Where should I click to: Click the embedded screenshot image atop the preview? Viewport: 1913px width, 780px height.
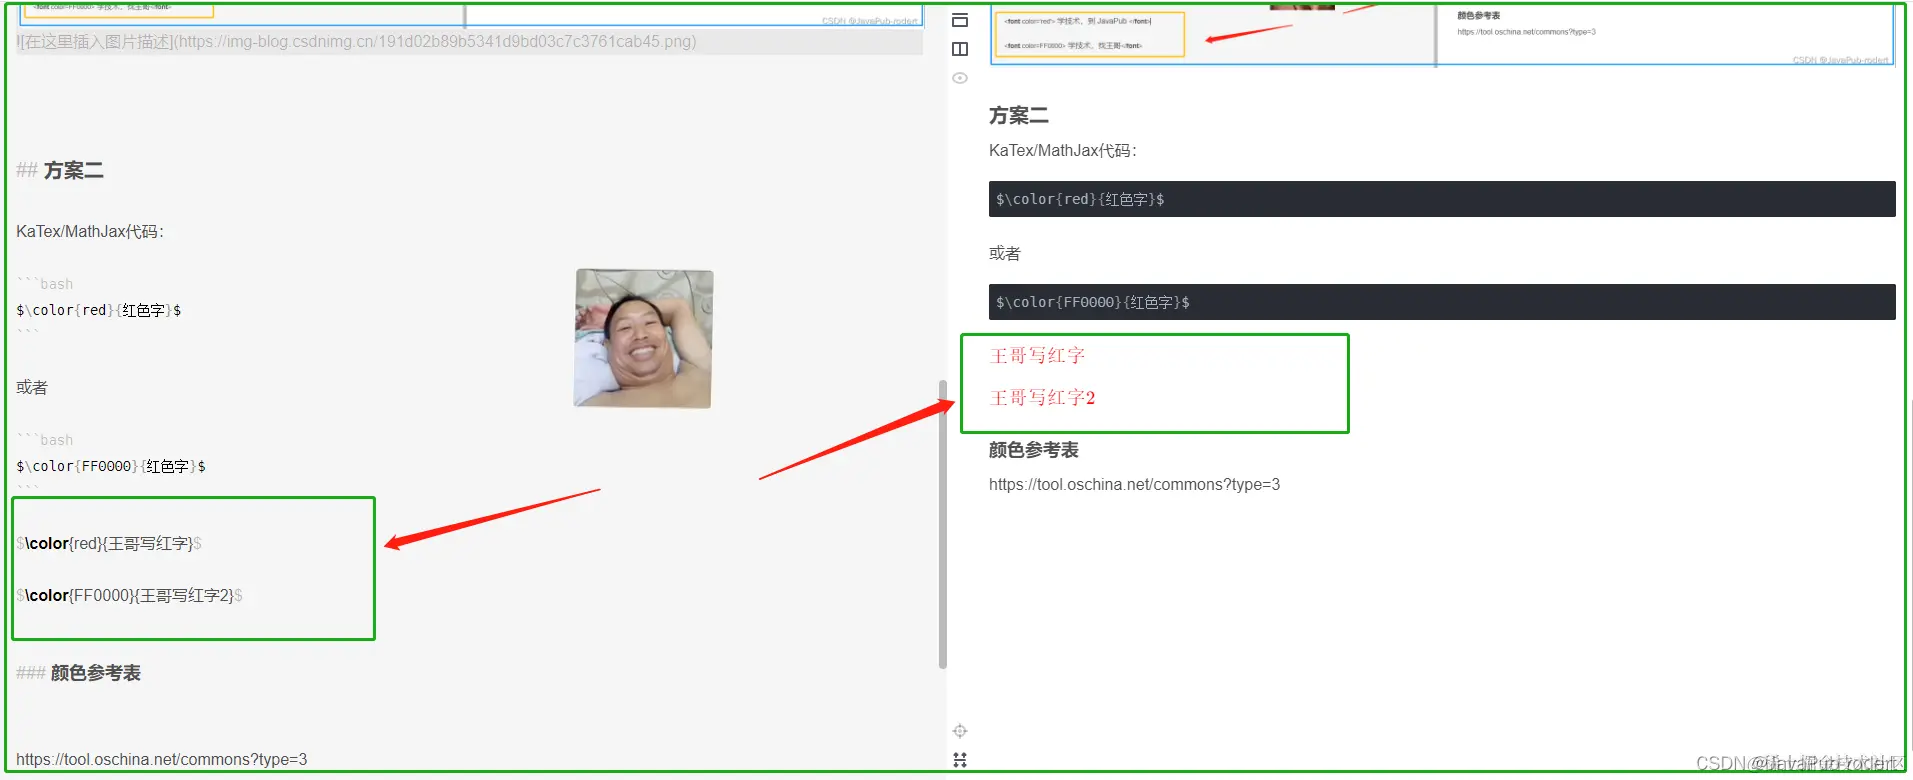(1442, 34)
